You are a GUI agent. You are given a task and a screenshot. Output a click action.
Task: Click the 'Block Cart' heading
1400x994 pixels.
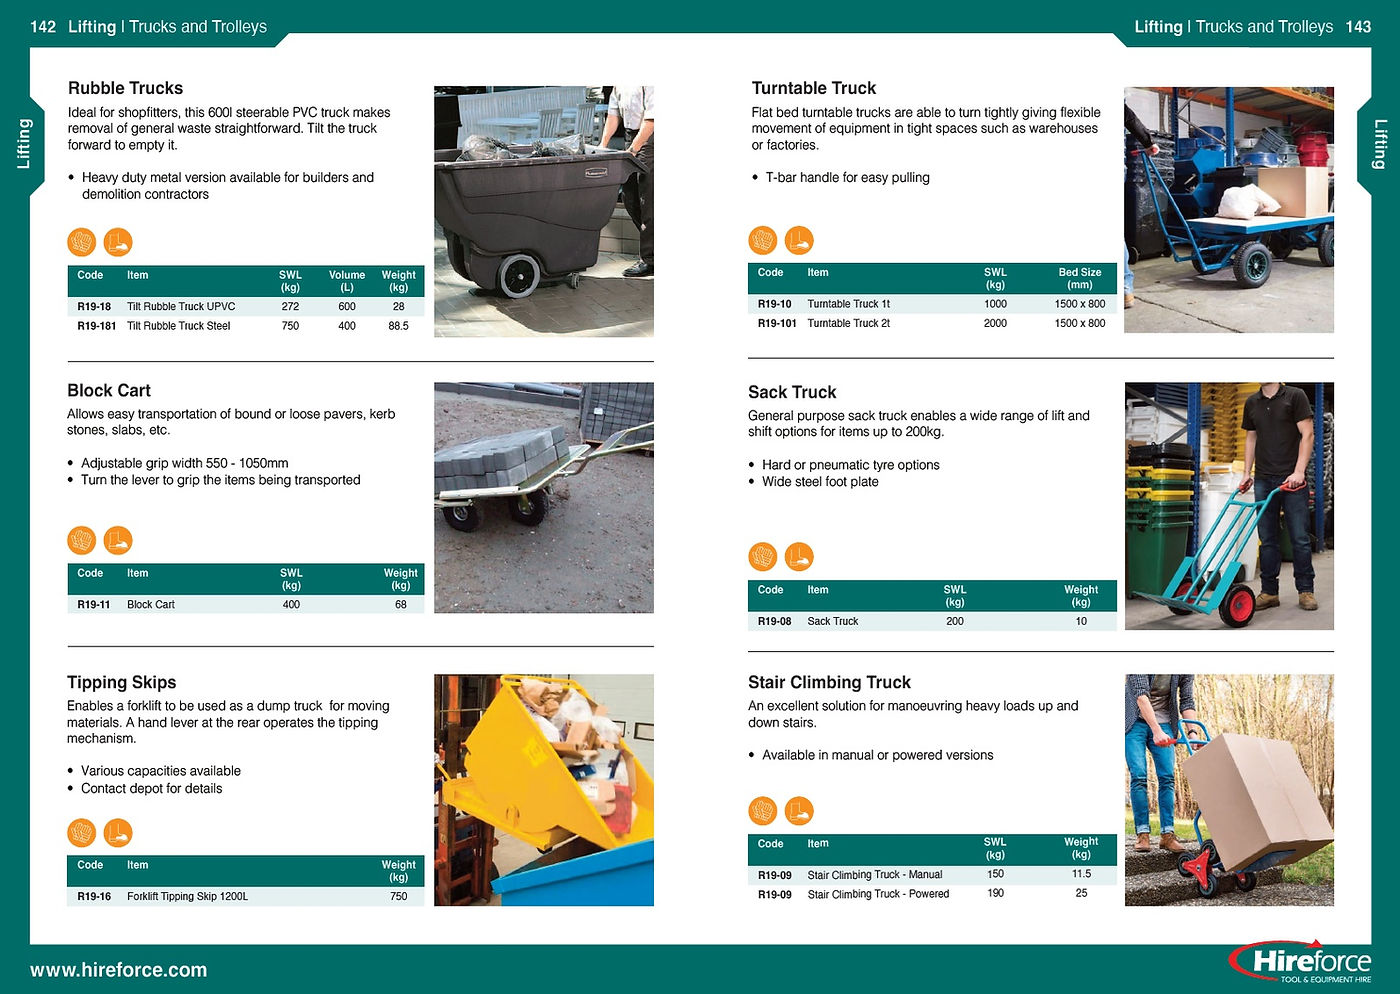[109, 390]
